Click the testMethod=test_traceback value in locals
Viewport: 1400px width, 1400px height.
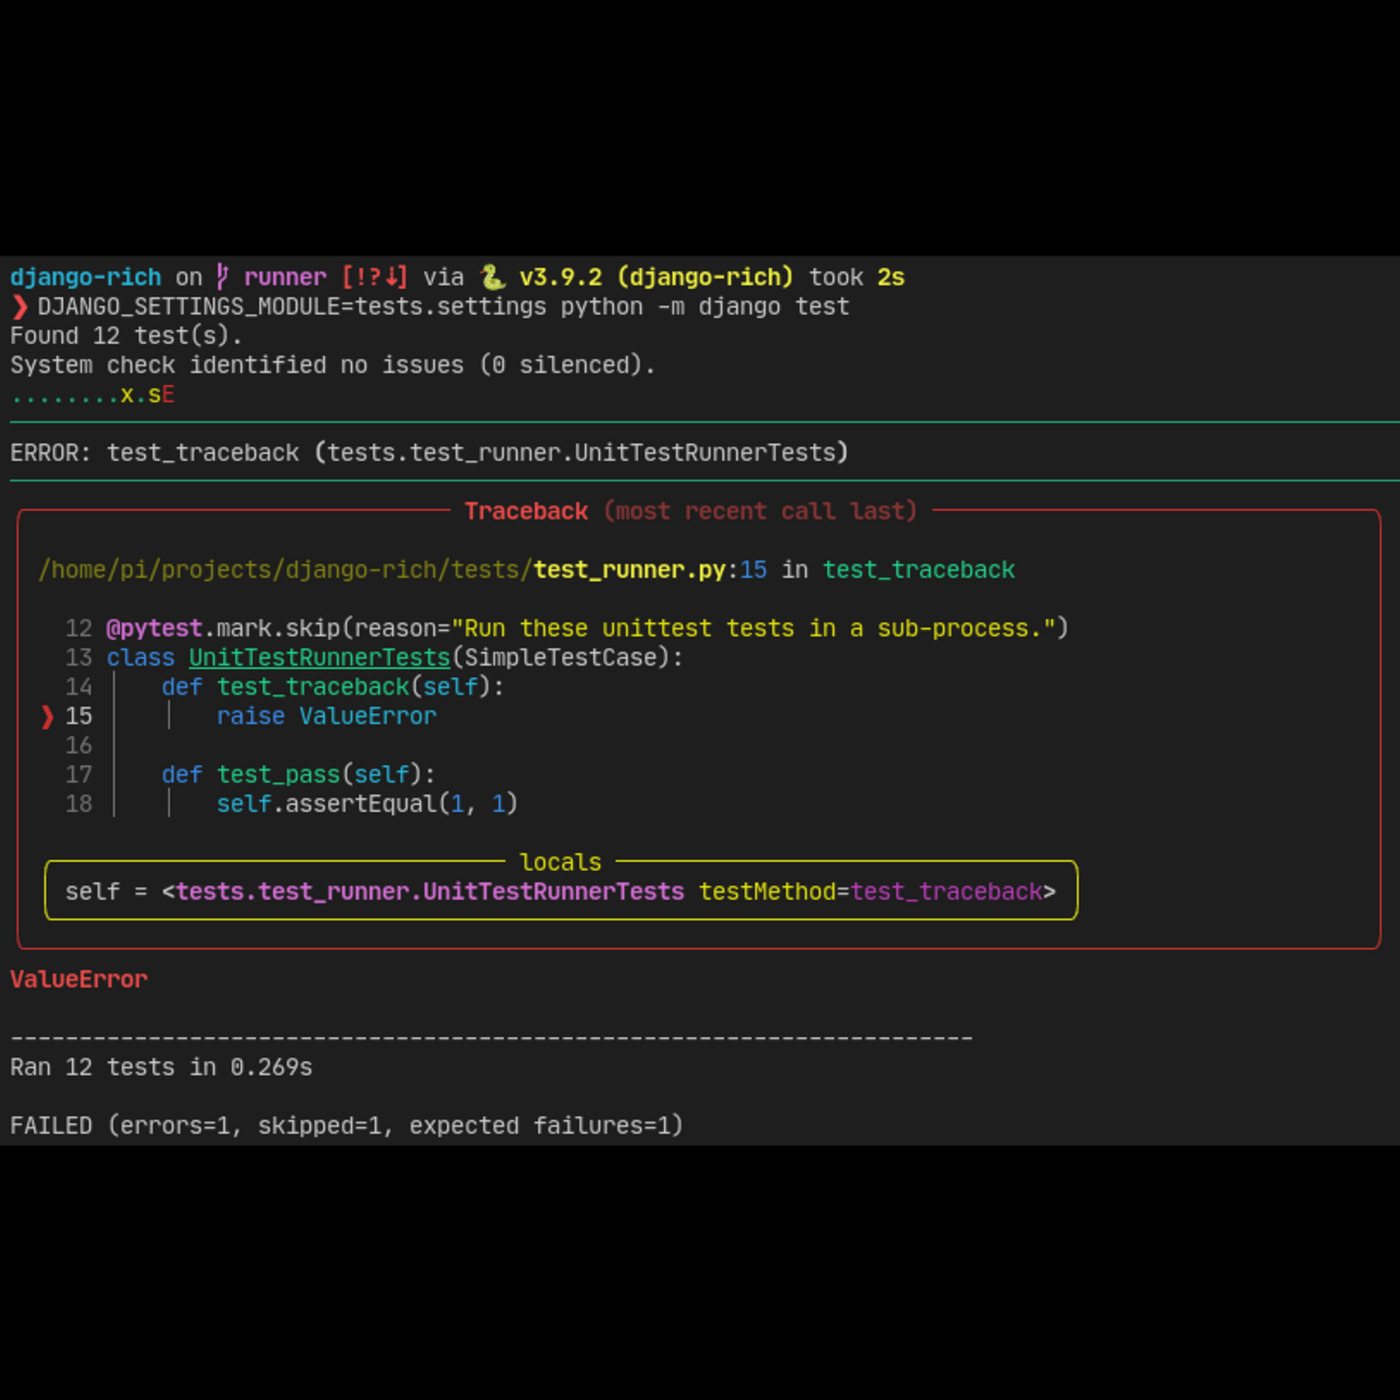click(870, 891)
